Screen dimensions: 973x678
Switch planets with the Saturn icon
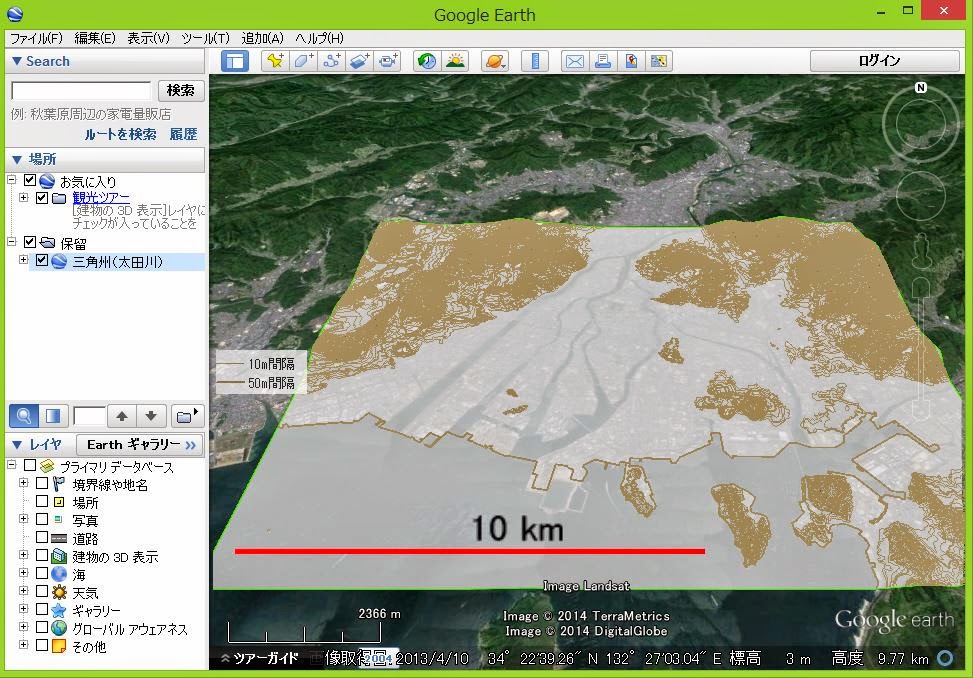click(495, 61)
